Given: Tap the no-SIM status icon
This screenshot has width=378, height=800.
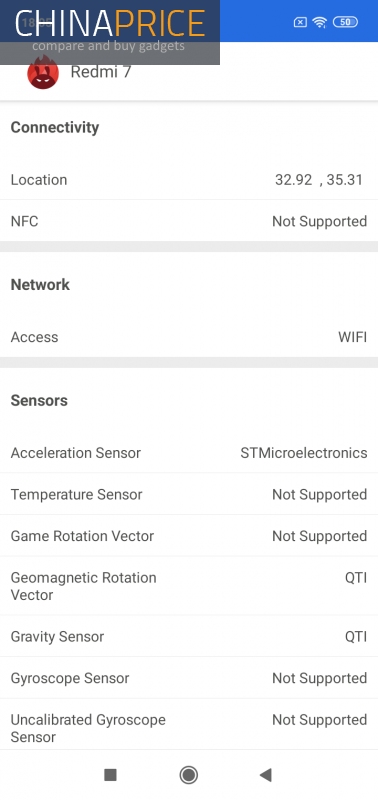Looking at the screenshot, I should click(x=300, y=22).
